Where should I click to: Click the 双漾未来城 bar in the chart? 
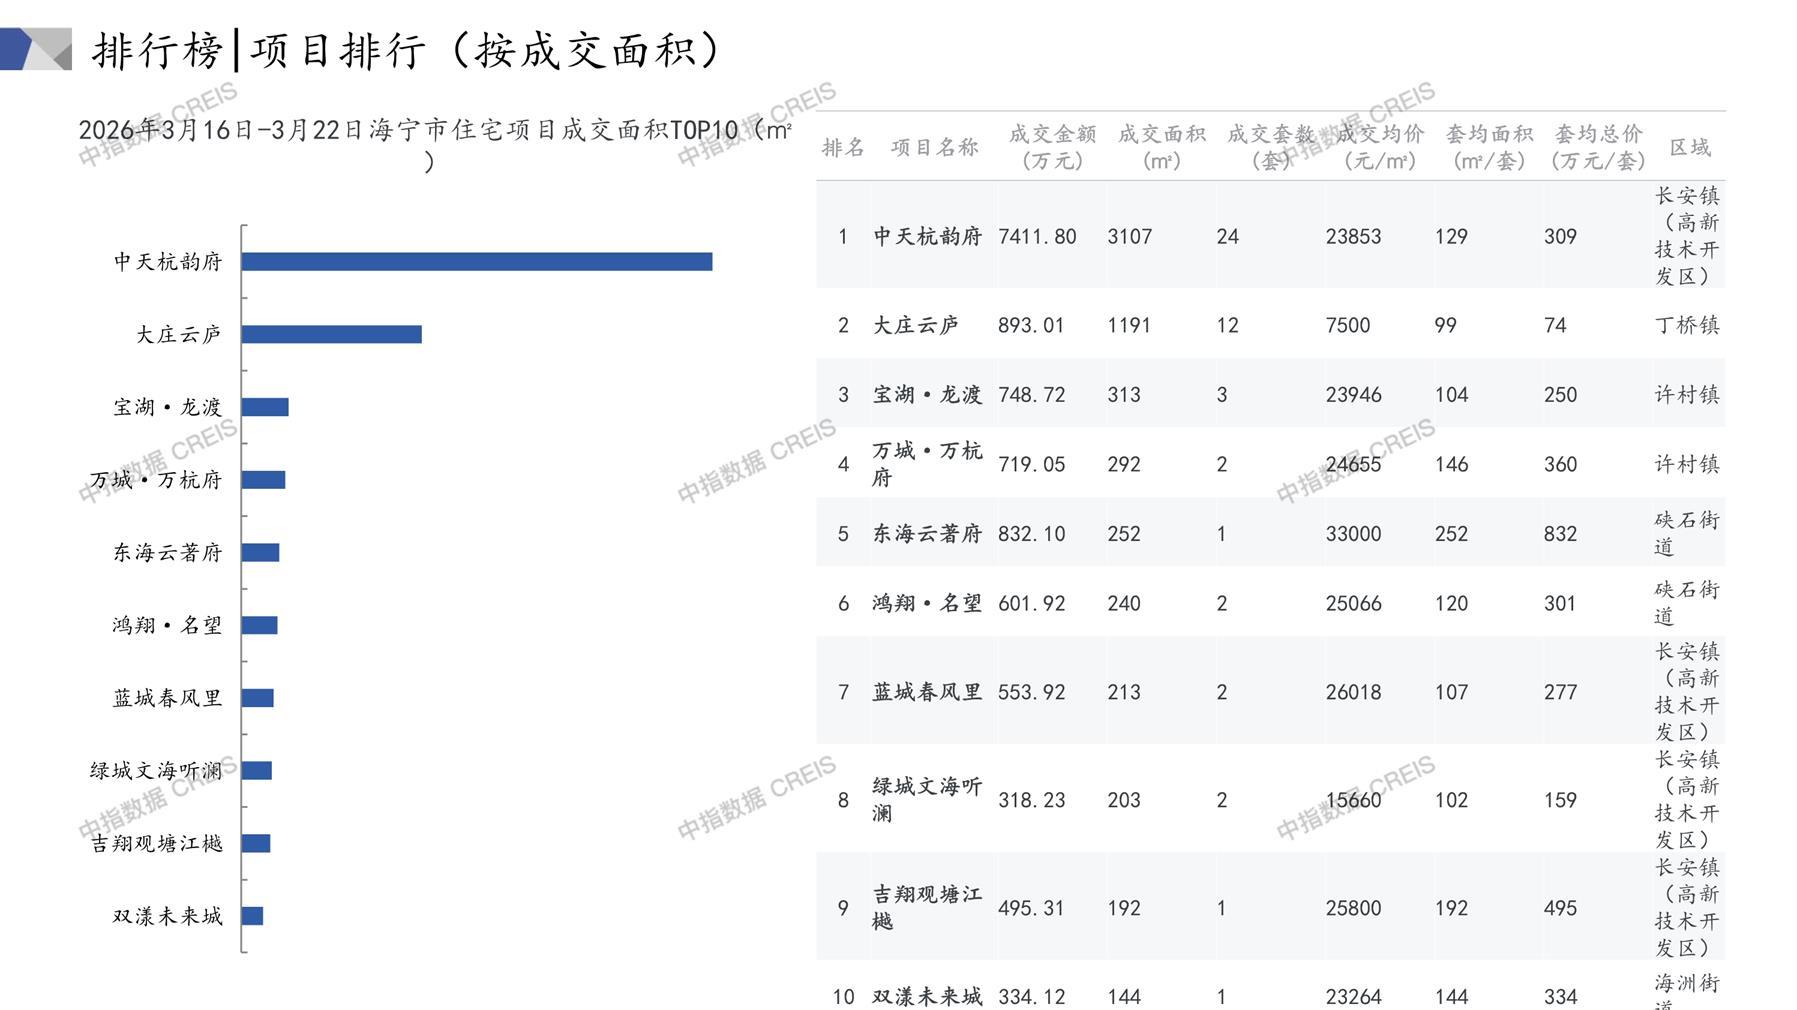(x=252, y=916)
